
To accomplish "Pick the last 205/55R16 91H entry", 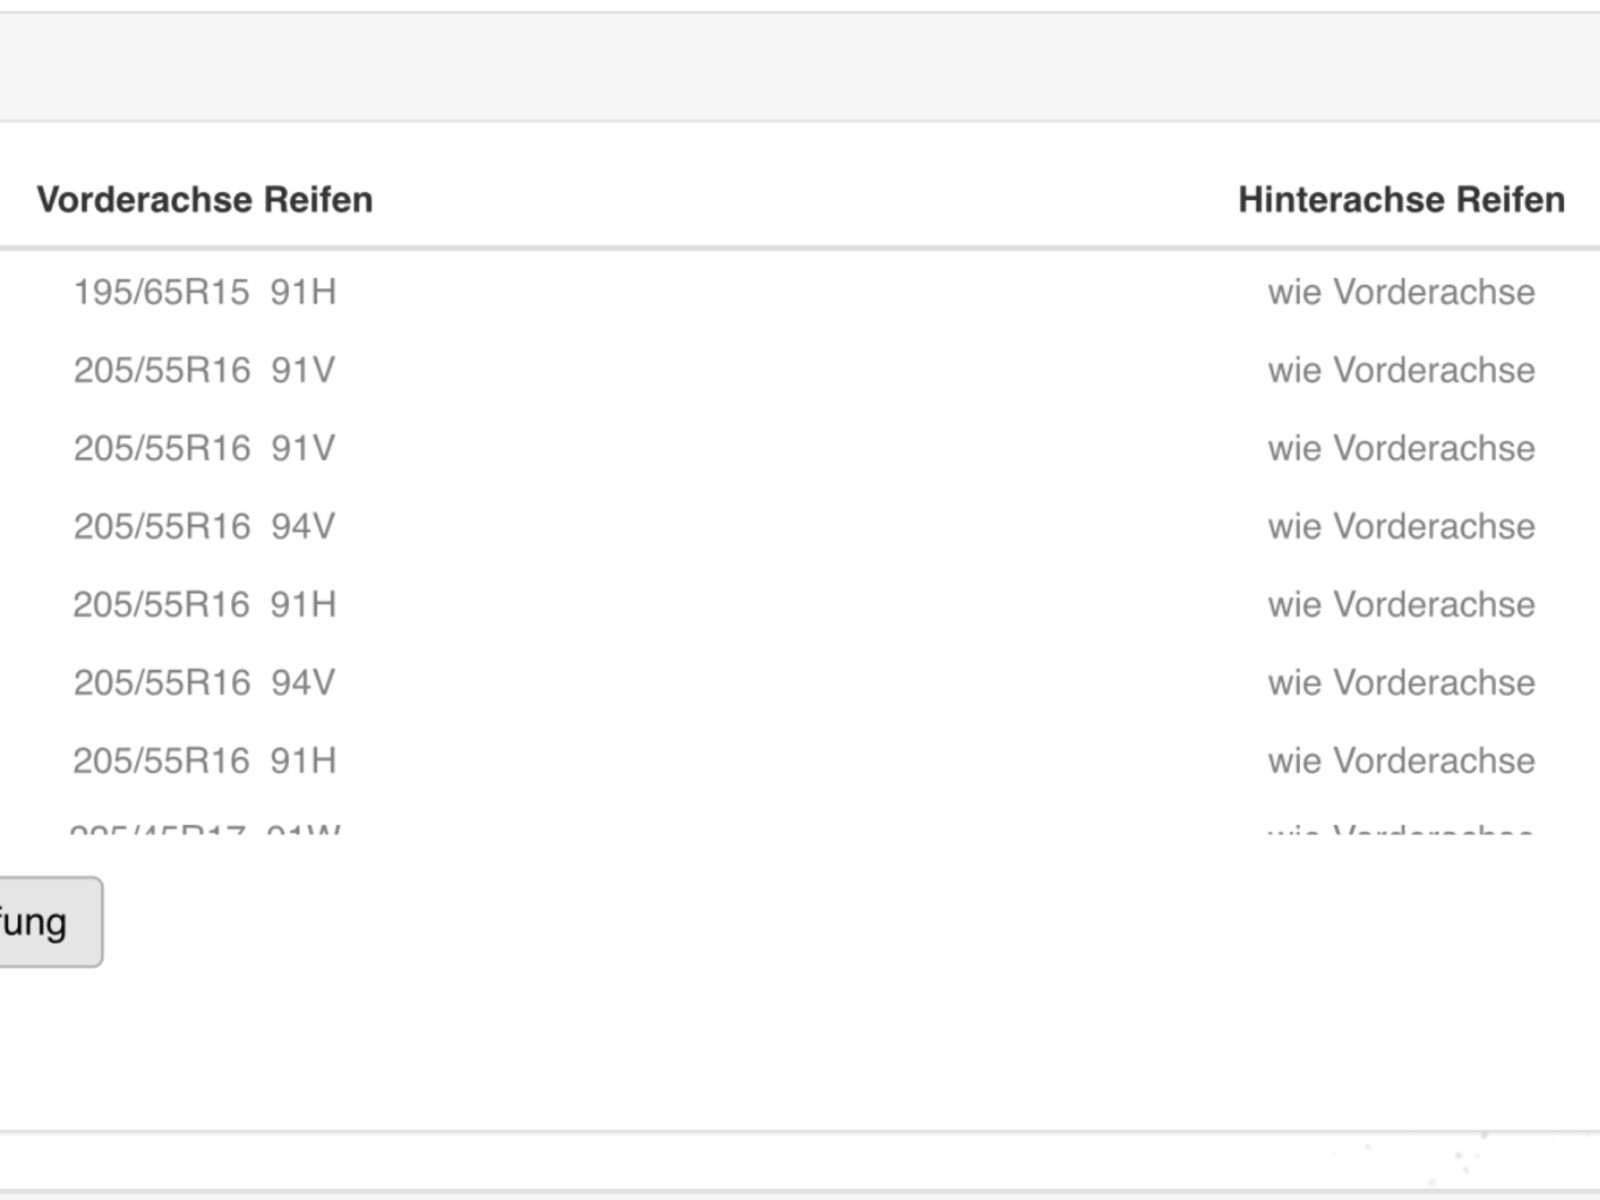I will (x=205, y=760).
